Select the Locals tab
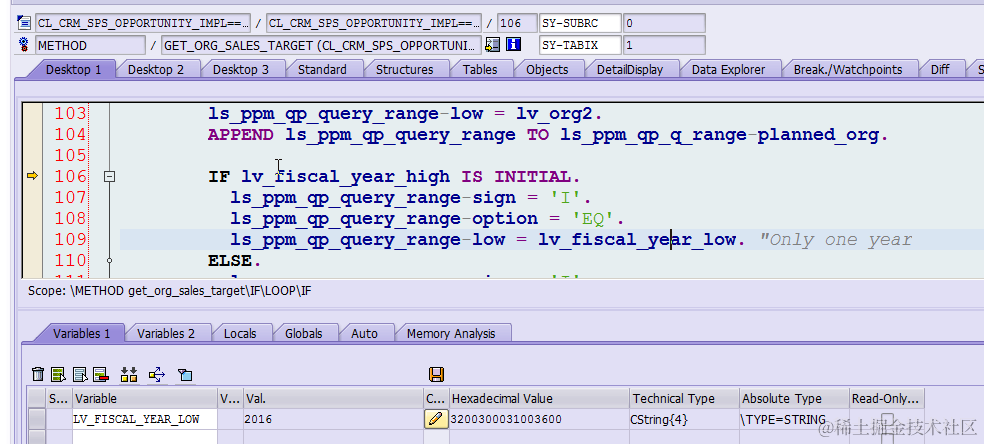 240,334
